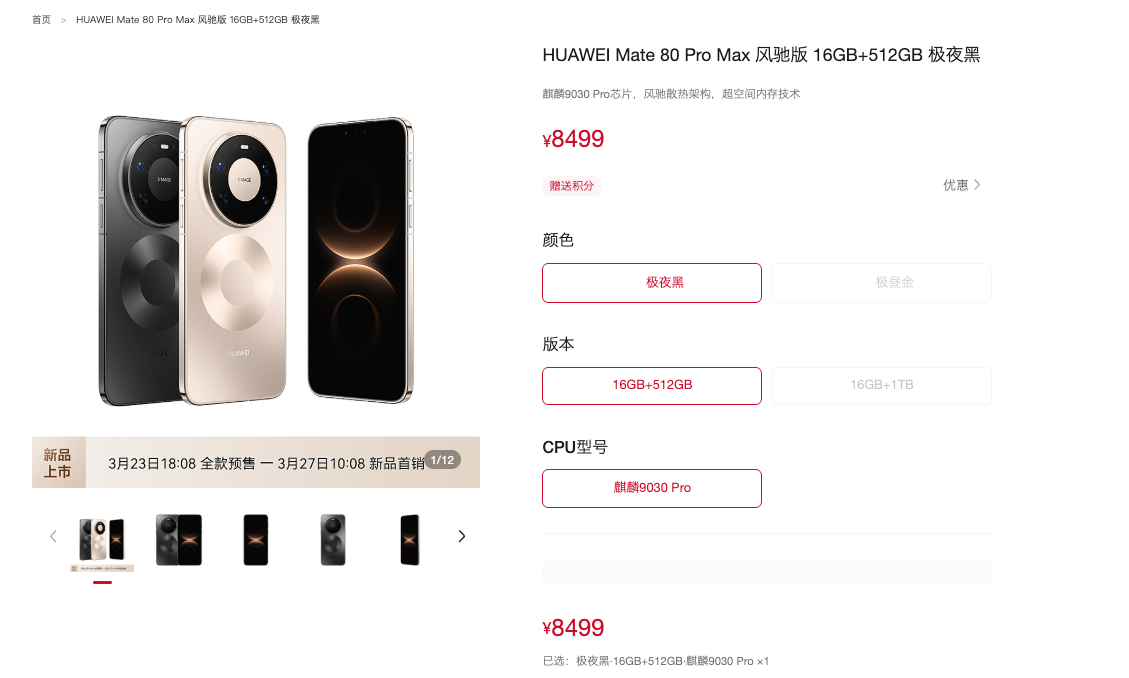Click the previous thumbnails left arrow

click(53, 536)
